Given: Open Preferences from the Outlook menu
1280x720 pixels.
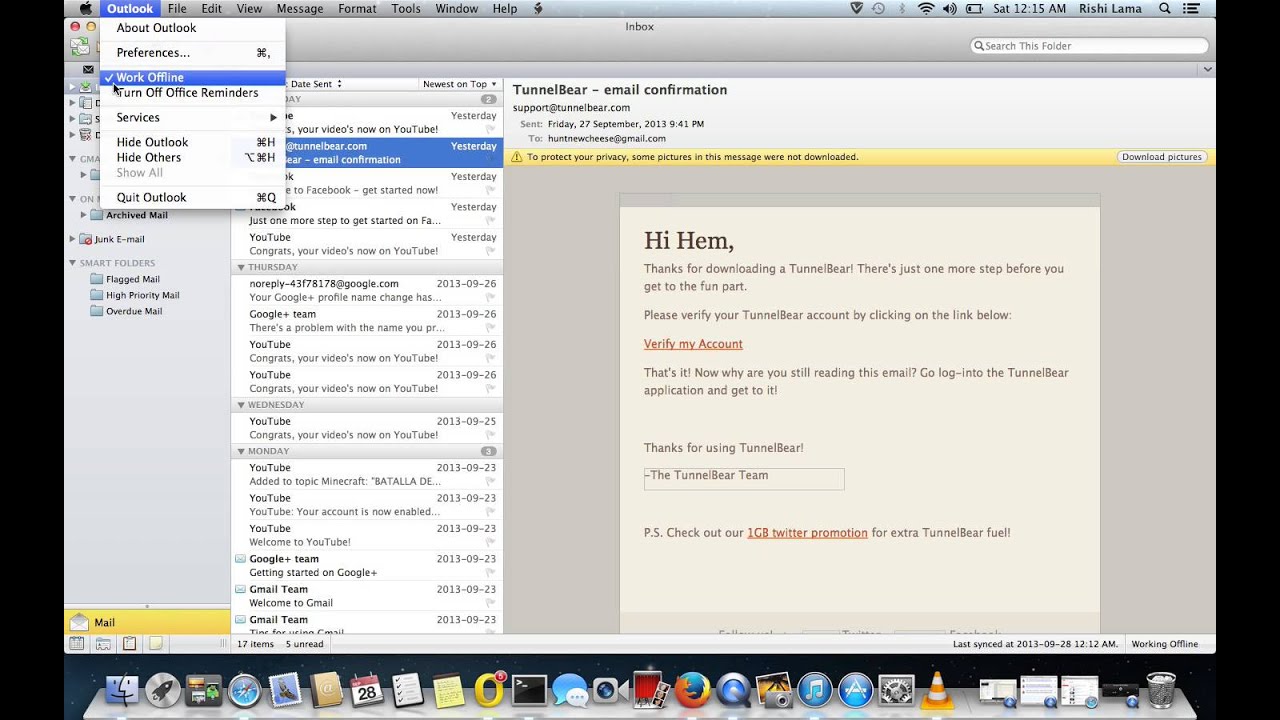Looking at the screenshot, I should coord(192,53).
